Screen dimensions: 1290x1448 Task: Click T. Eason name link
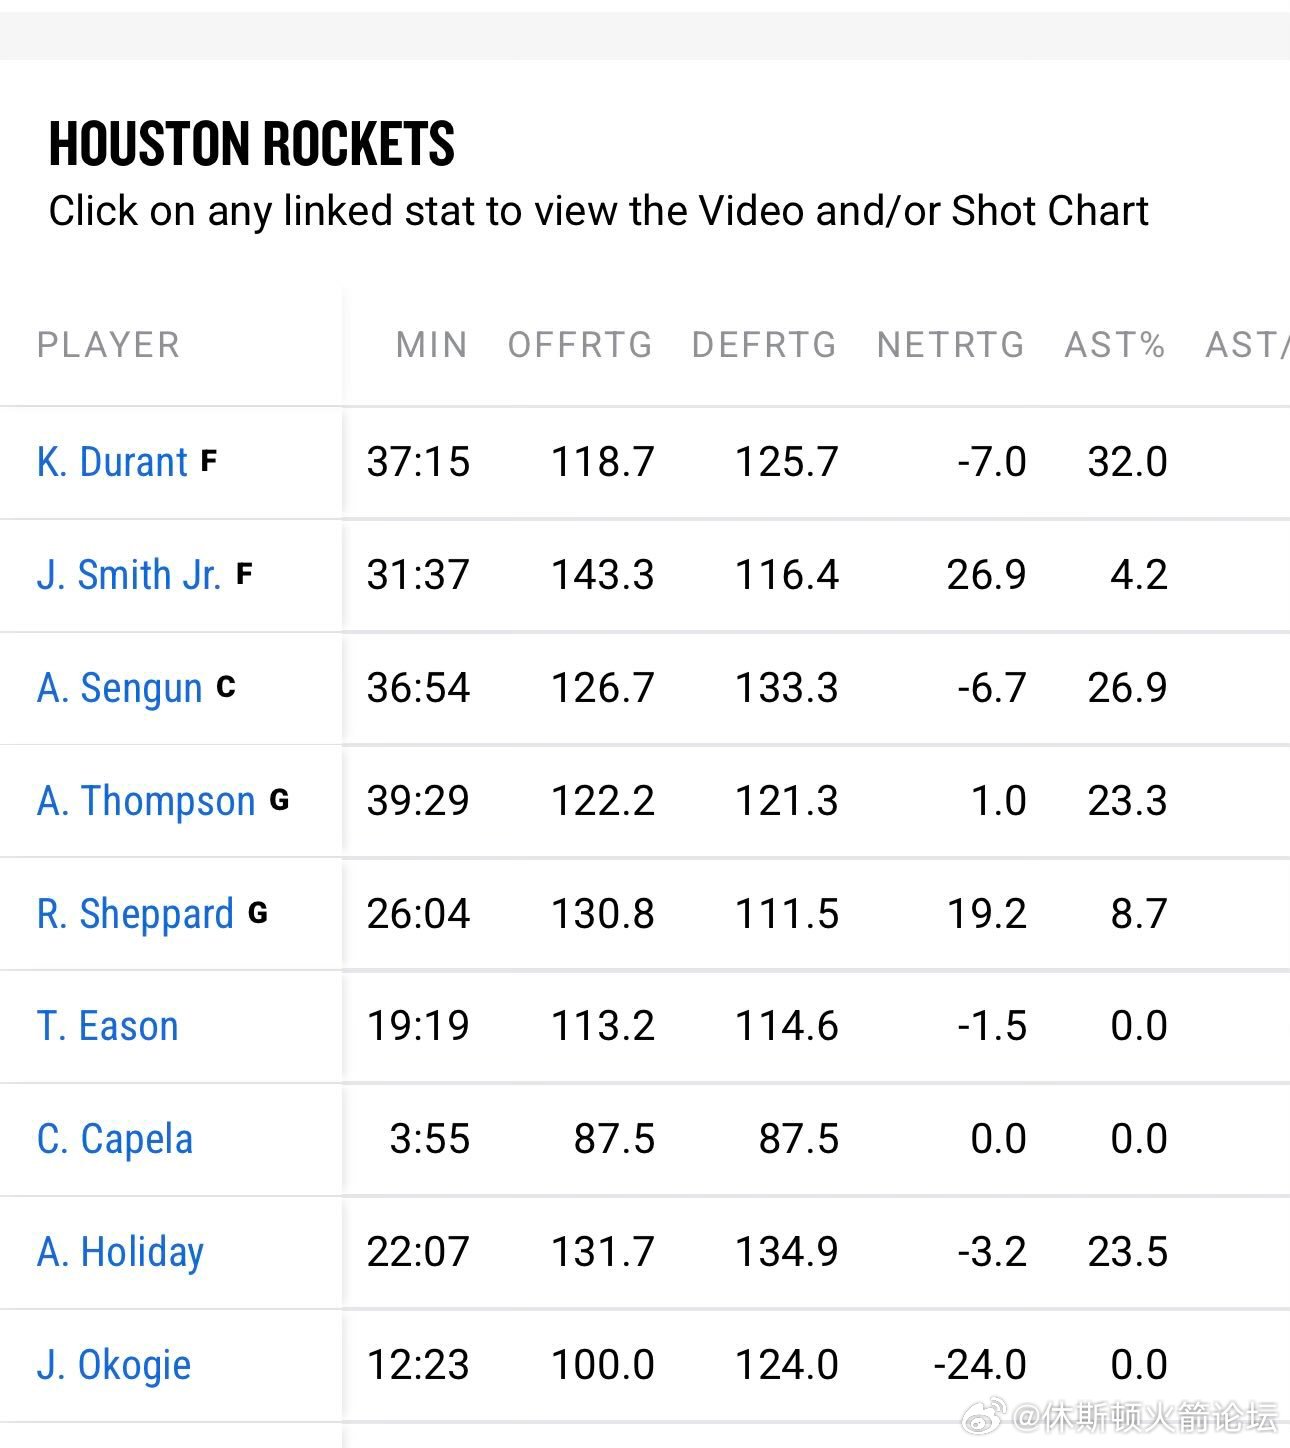point(107,1026)
